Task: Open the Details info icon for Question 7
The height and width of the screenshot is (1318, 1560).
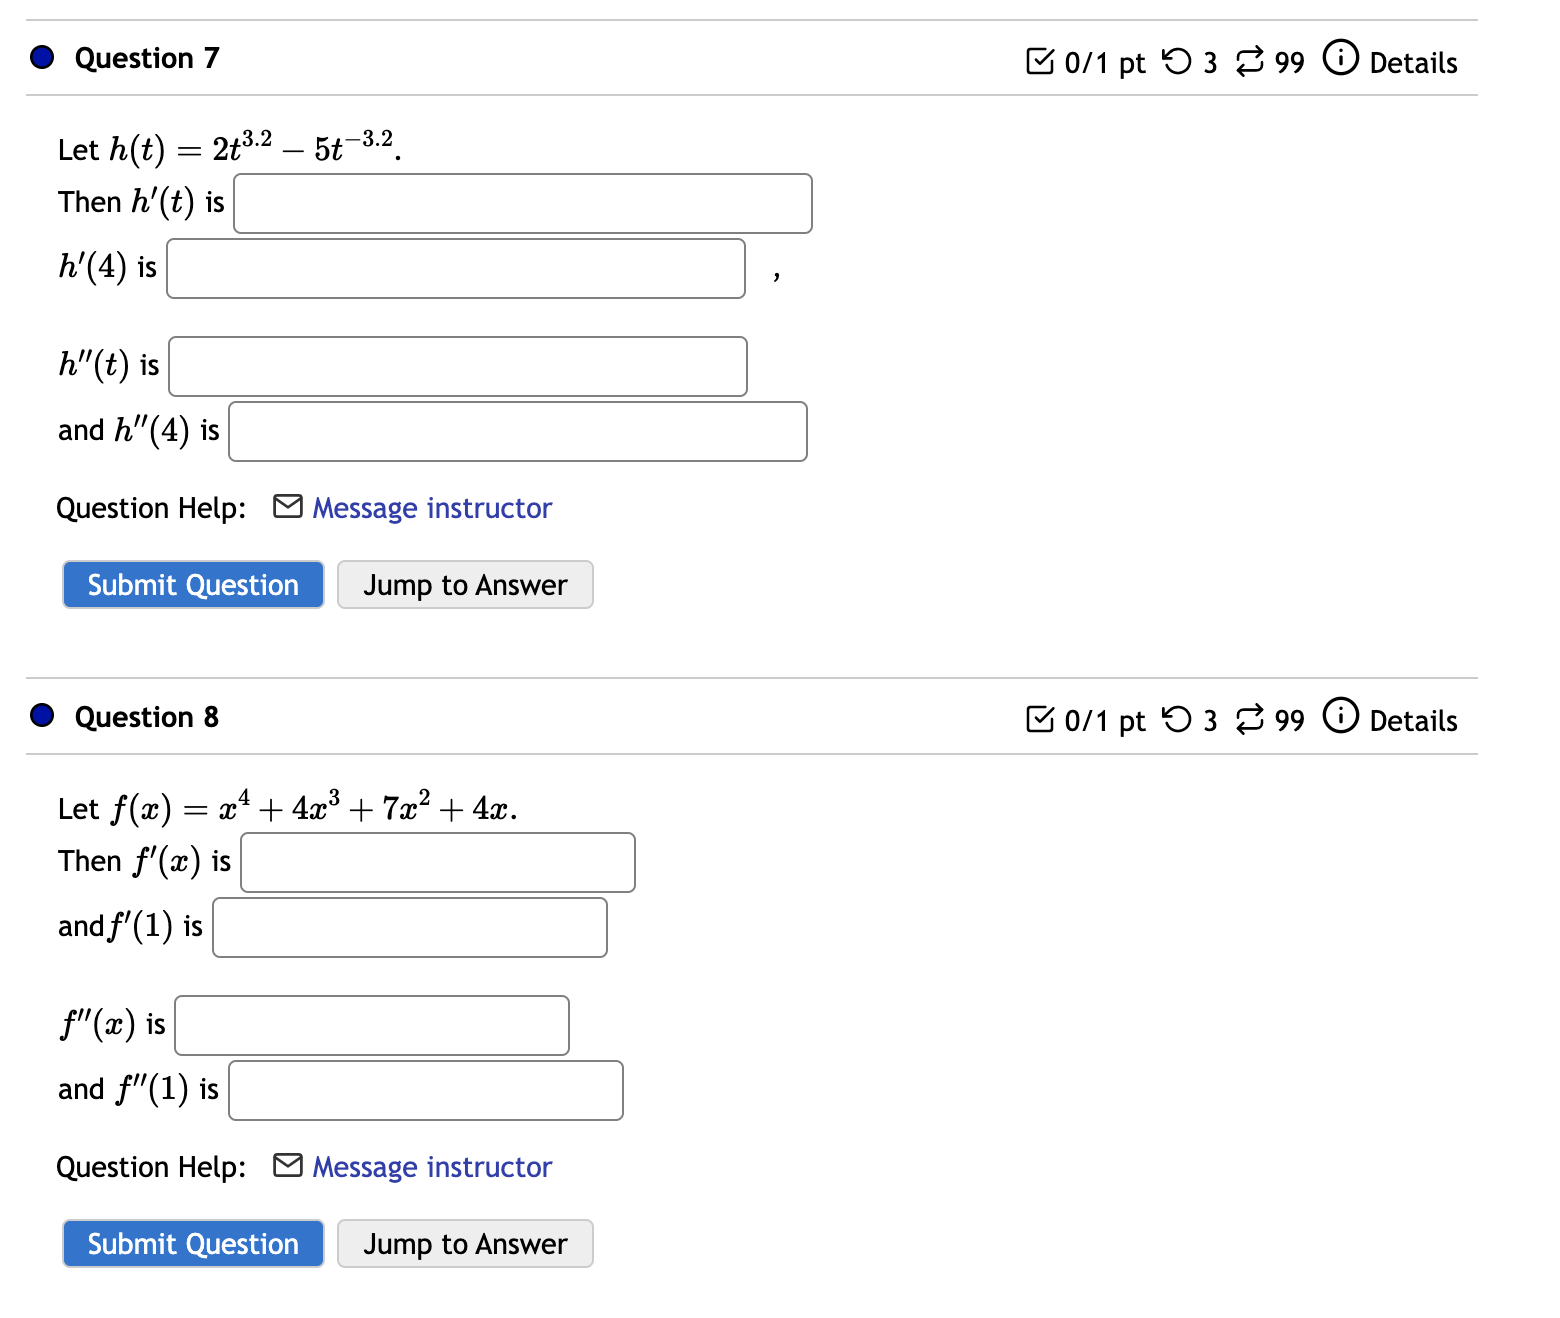Action: click(x=1340, y=59)
